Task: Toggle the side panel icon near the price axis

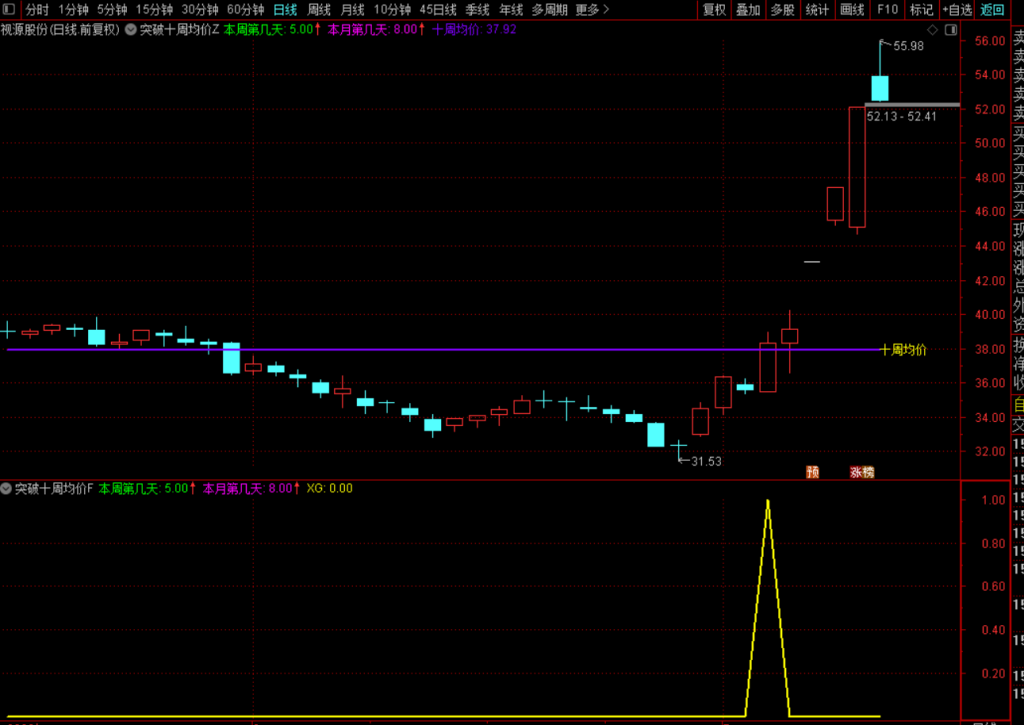Action: (951, 29)
